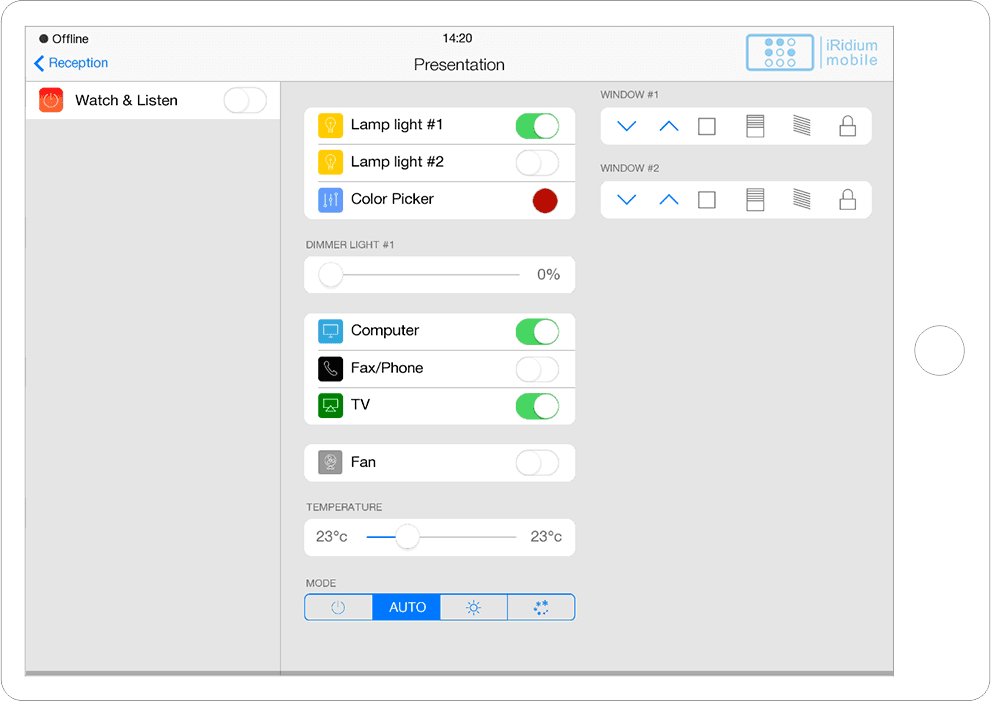
Task: Click the iRidium mobile logo
Action: (x=813, y=52)
